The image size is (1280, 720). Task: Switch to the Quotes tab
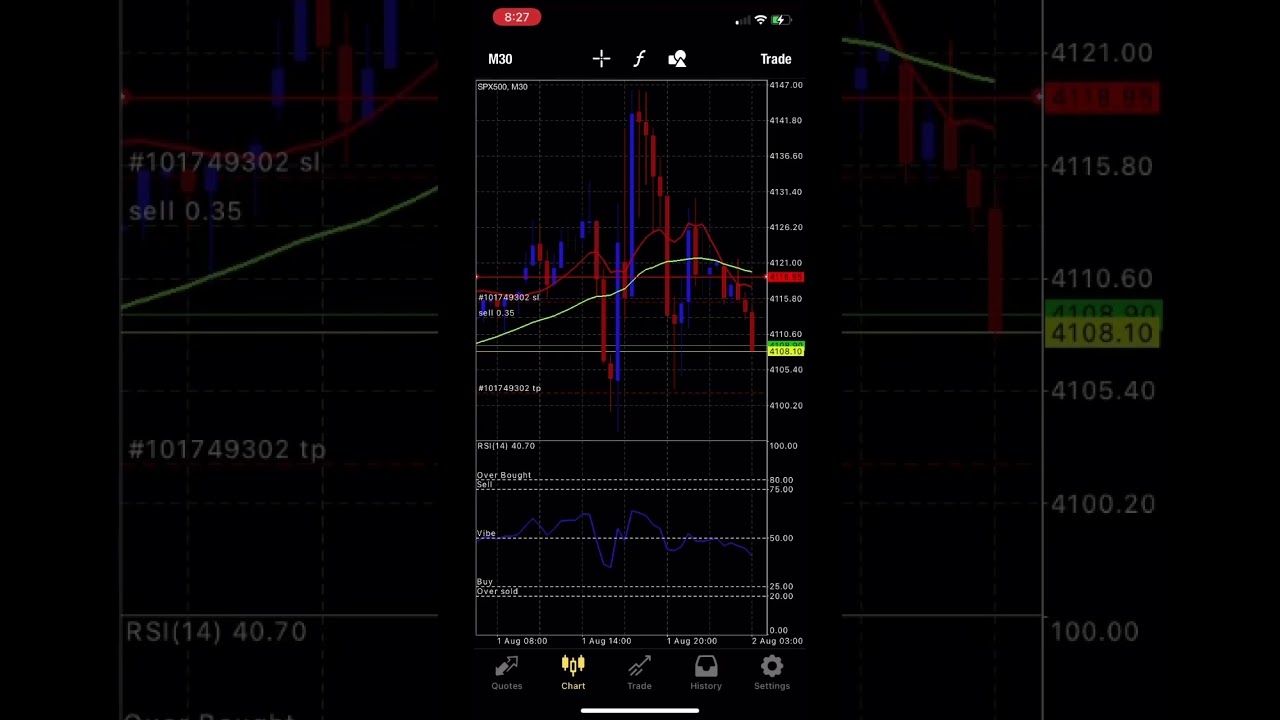pyautogui.click(x=507, y=673)
